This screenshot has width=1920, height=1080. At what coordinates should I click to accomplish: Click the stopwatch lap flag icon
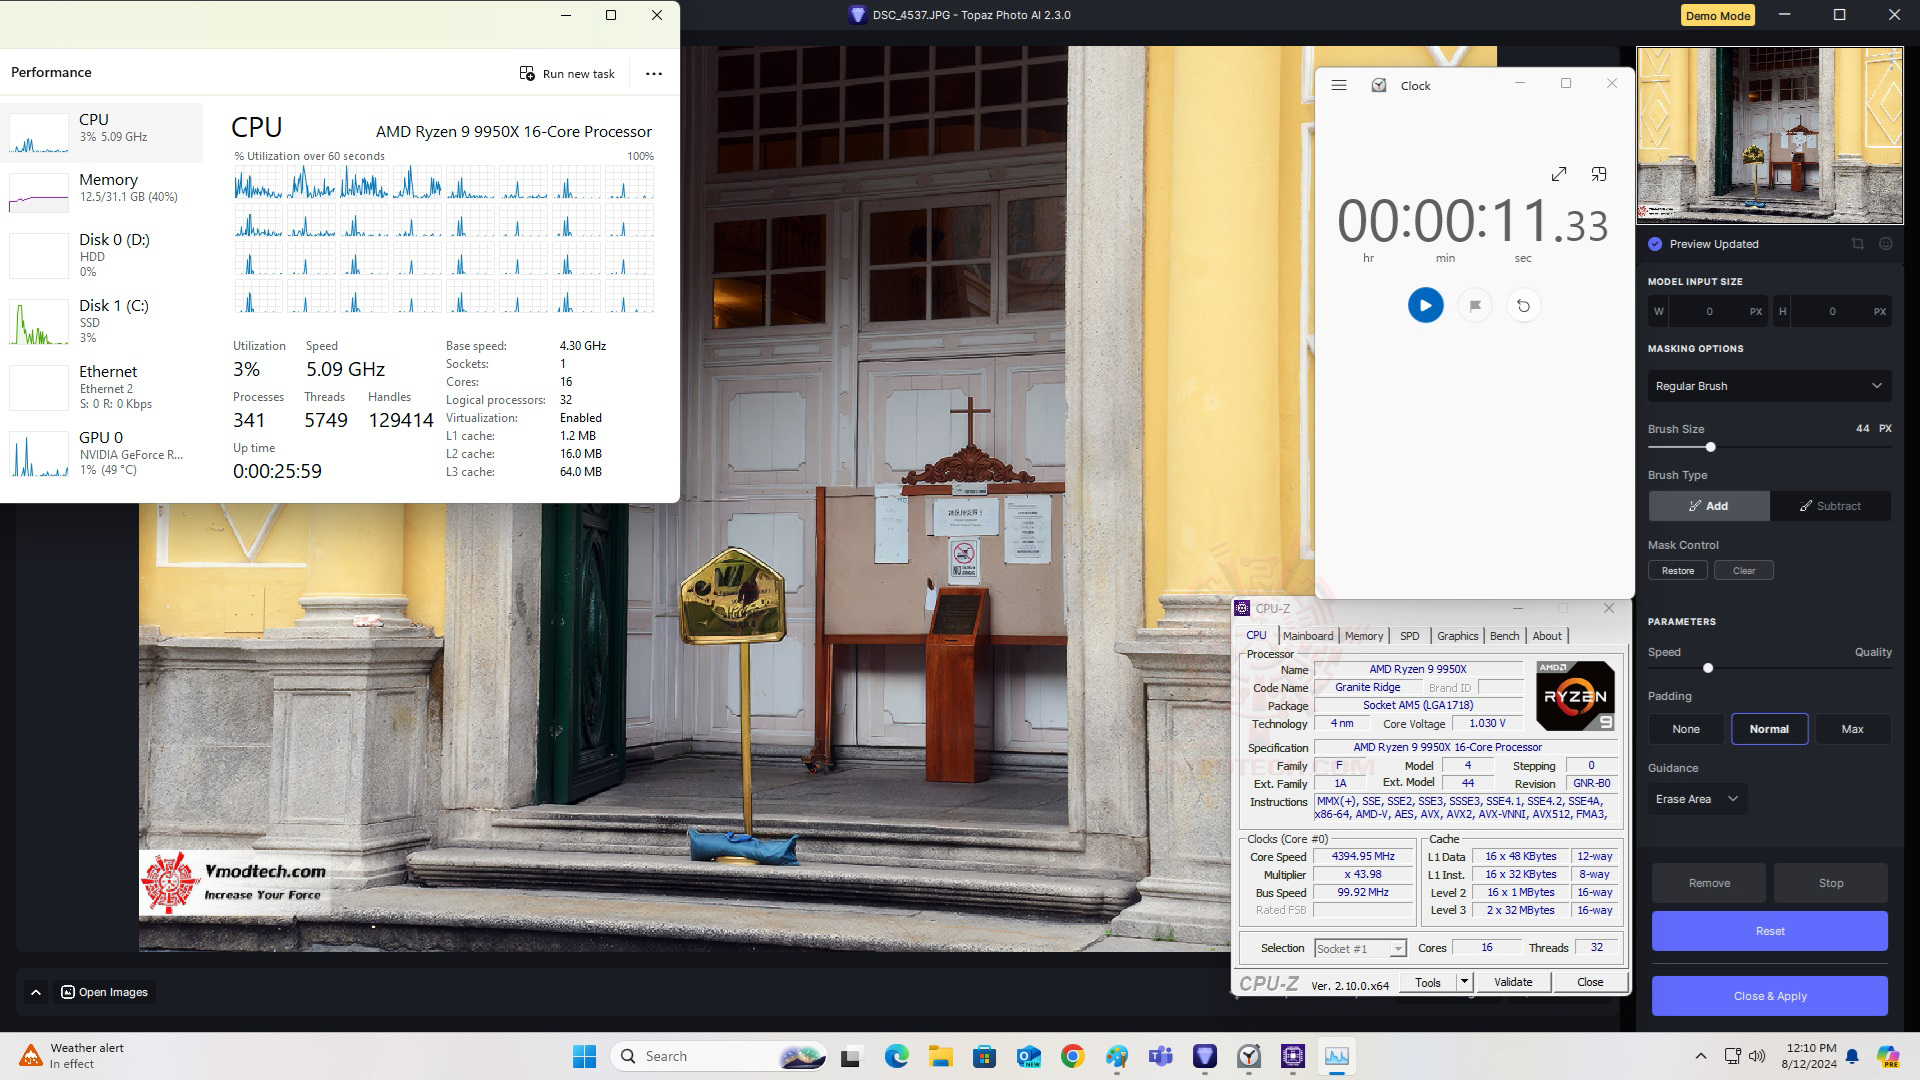1475,306
